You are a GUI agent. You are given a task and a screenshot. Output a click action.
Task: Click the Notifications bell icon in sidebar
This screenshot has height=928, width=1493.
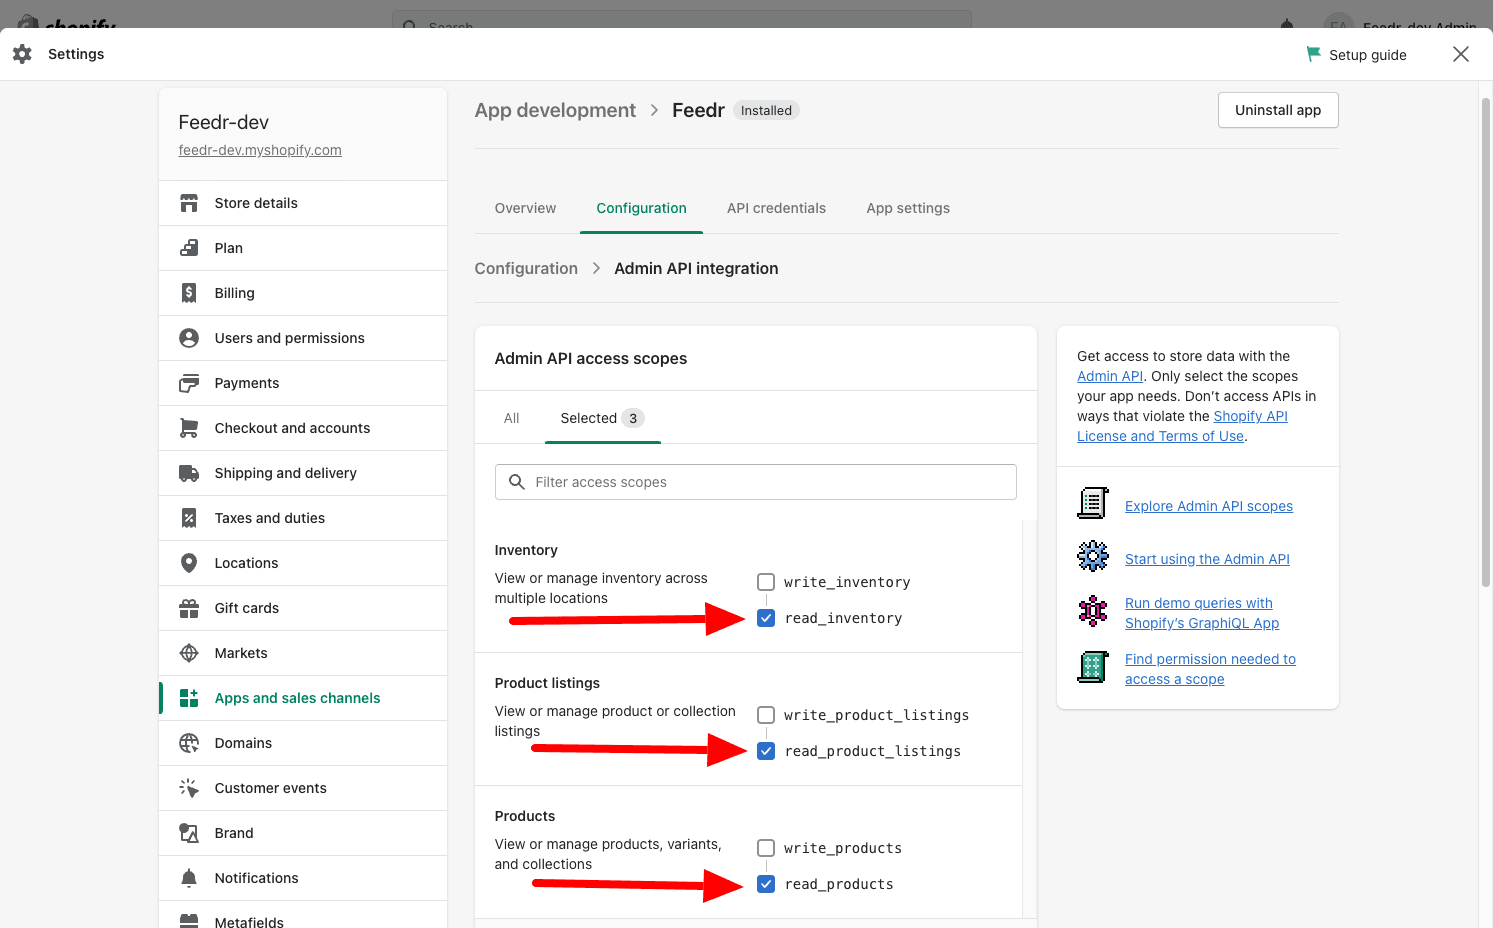tap(188, 878)
